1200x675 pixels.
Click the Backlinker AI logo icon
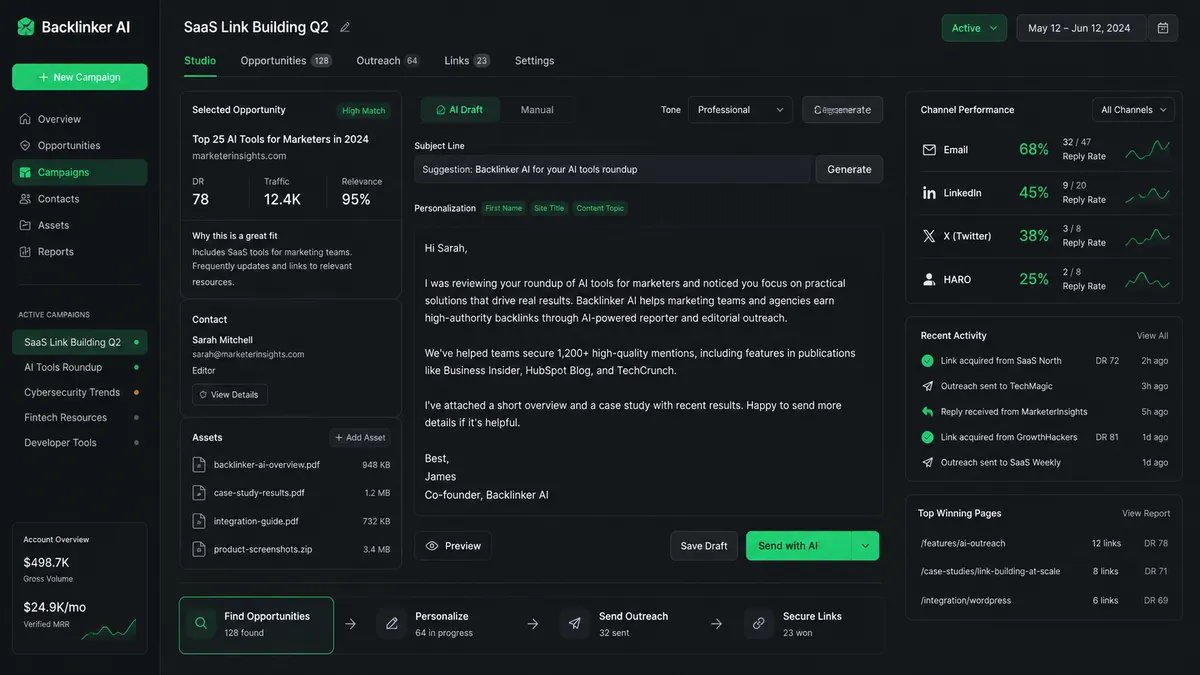(x=26, y=27)
